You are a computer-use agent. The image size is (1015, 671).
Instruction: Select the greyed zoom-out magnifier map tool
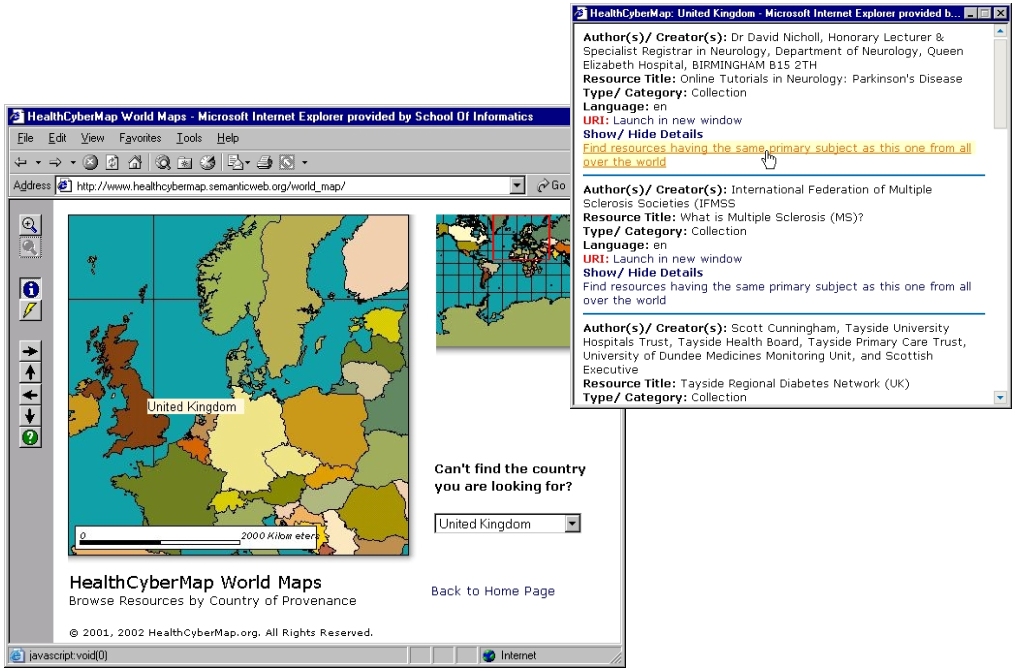pos(30,247)
